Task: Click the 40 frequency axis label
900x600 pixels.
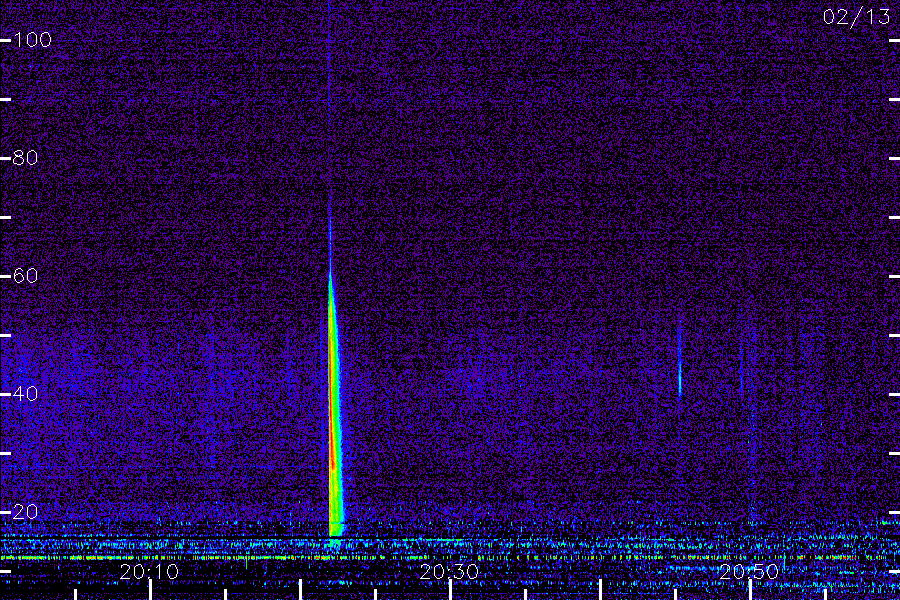Action: (x=25, y=394)
